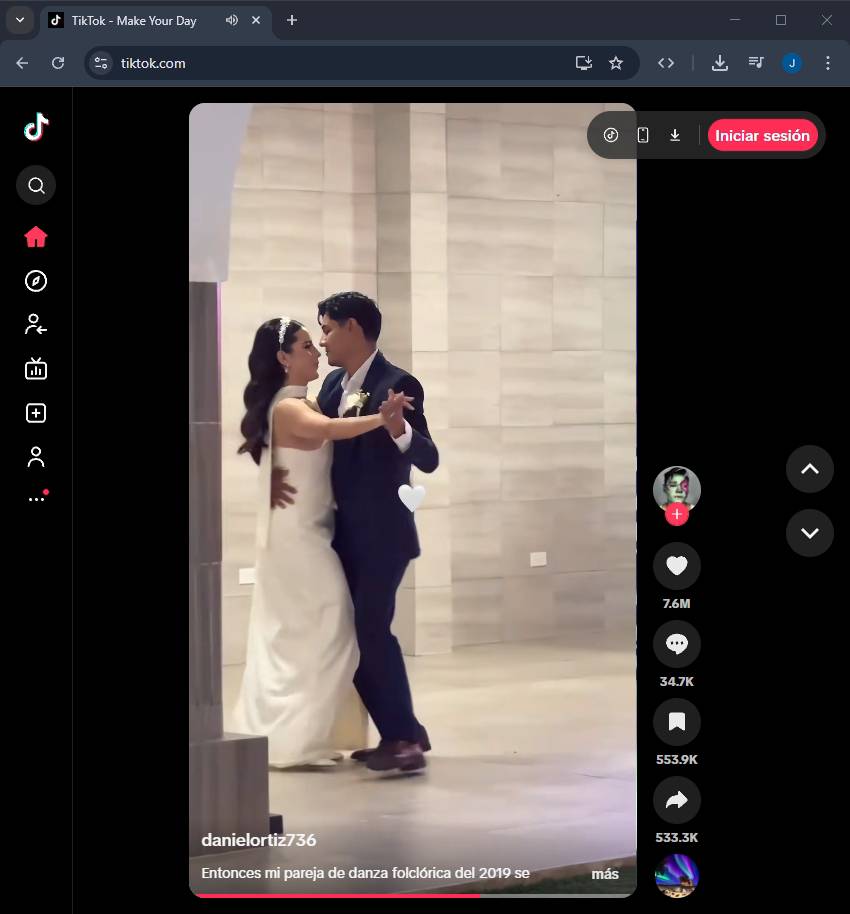Open the spinning sound disc thumbnail
The height and width of the screenshot is (914, 850).
(677, 876)
